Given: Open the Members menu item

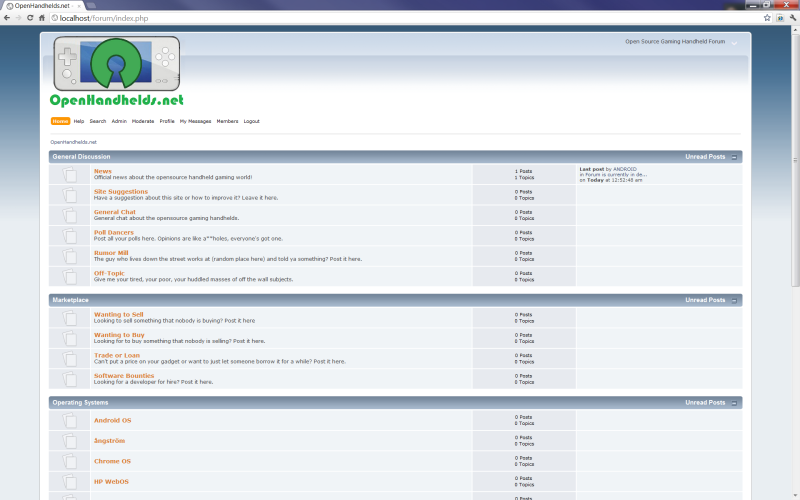Looking at the screenshot, I should click(228, 121).
